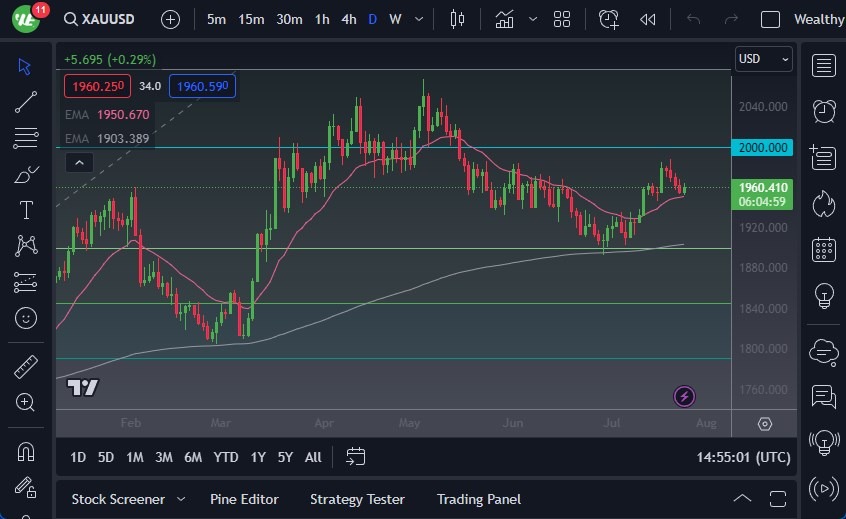This screenshot has width=846, height=519.
Task: Collapse the indicator legend chevron
Action: point(79,163)
